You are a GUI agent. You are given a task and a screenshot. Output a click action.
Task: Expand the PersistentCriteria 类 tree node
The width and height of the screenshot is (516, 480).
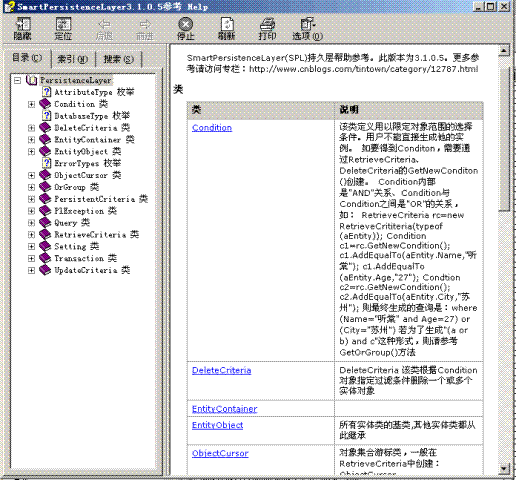click(x=31, y=199)
